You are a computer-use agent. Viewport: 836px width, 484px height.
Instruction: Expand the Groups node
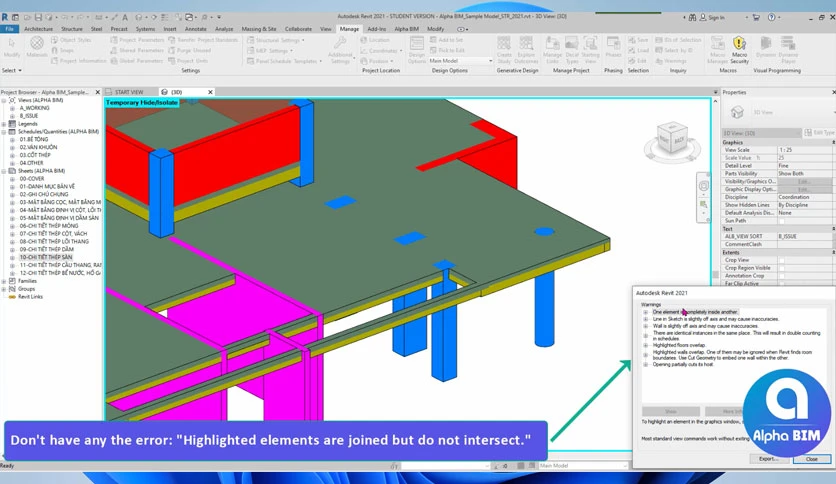(4, 289)
